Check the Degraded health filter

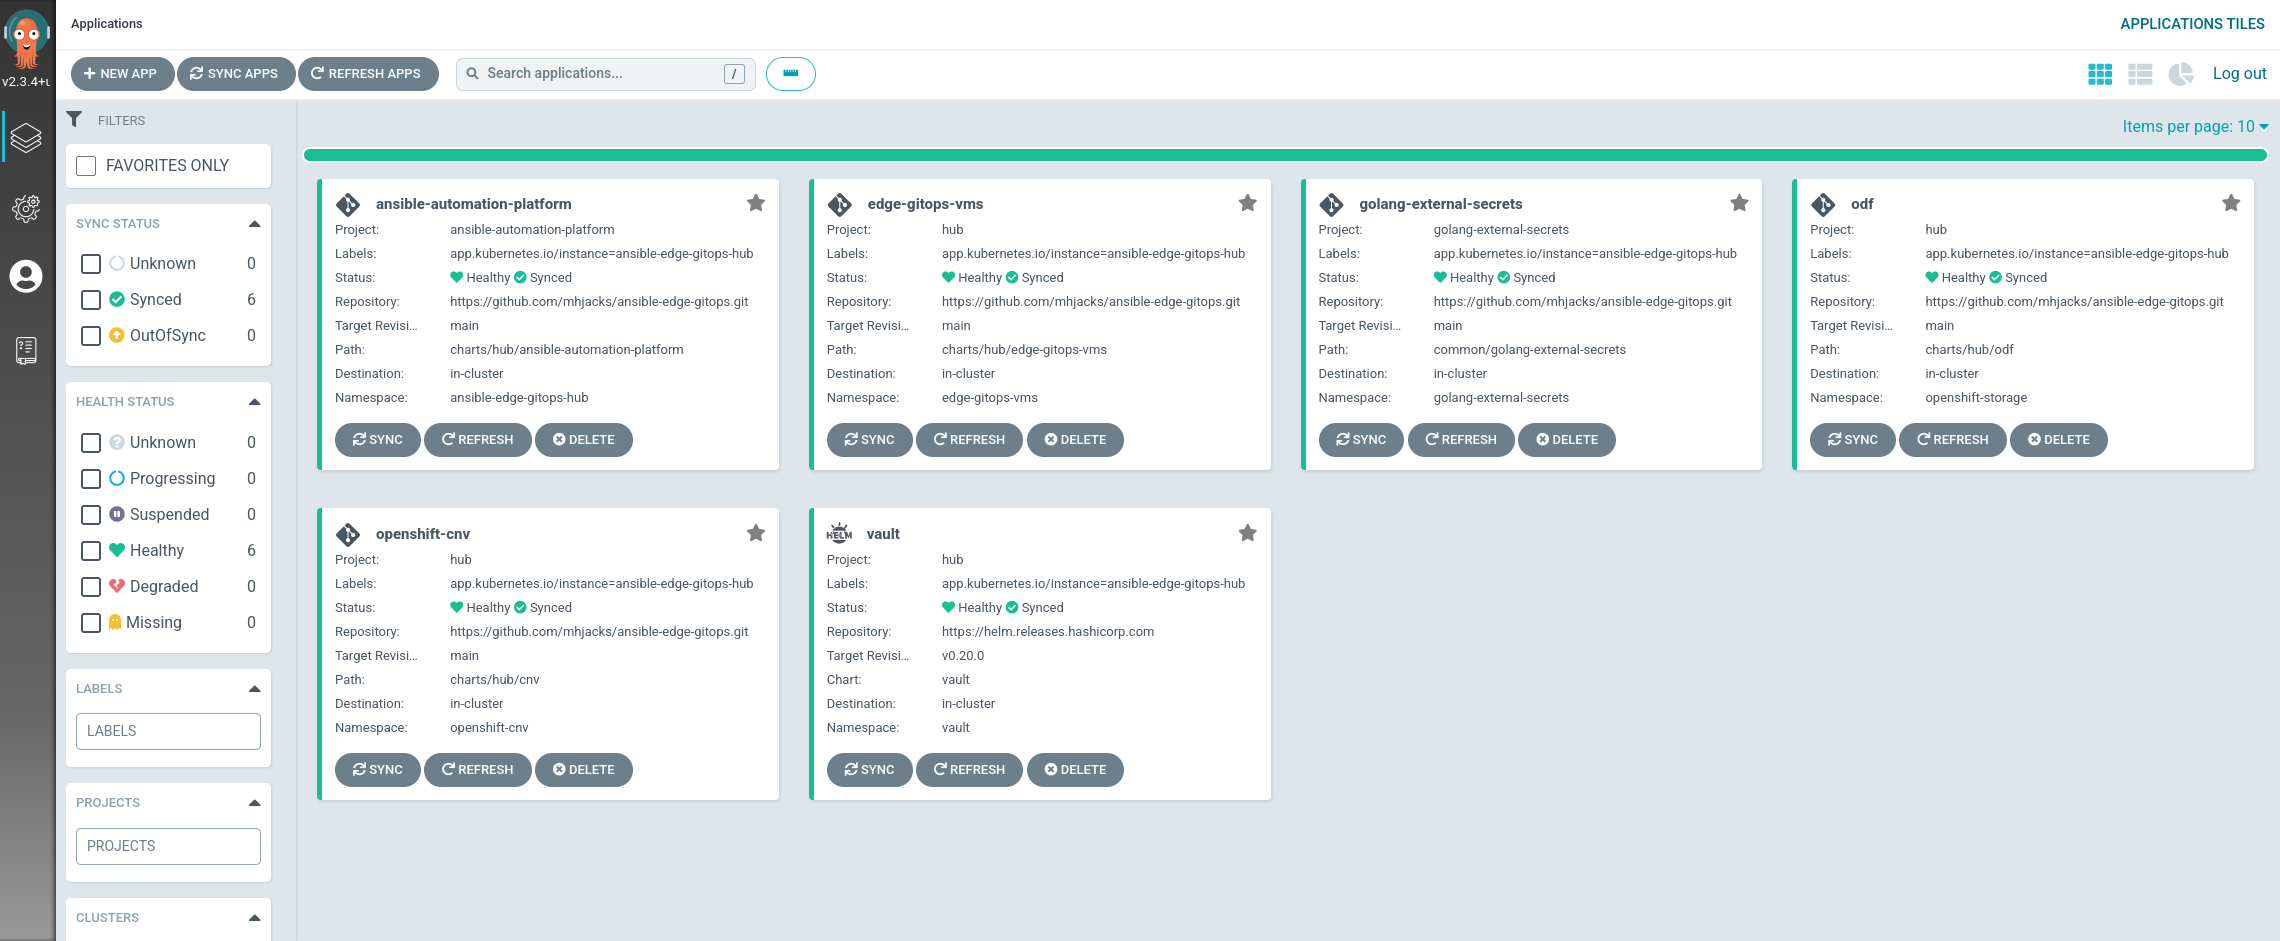pos(91,587)
